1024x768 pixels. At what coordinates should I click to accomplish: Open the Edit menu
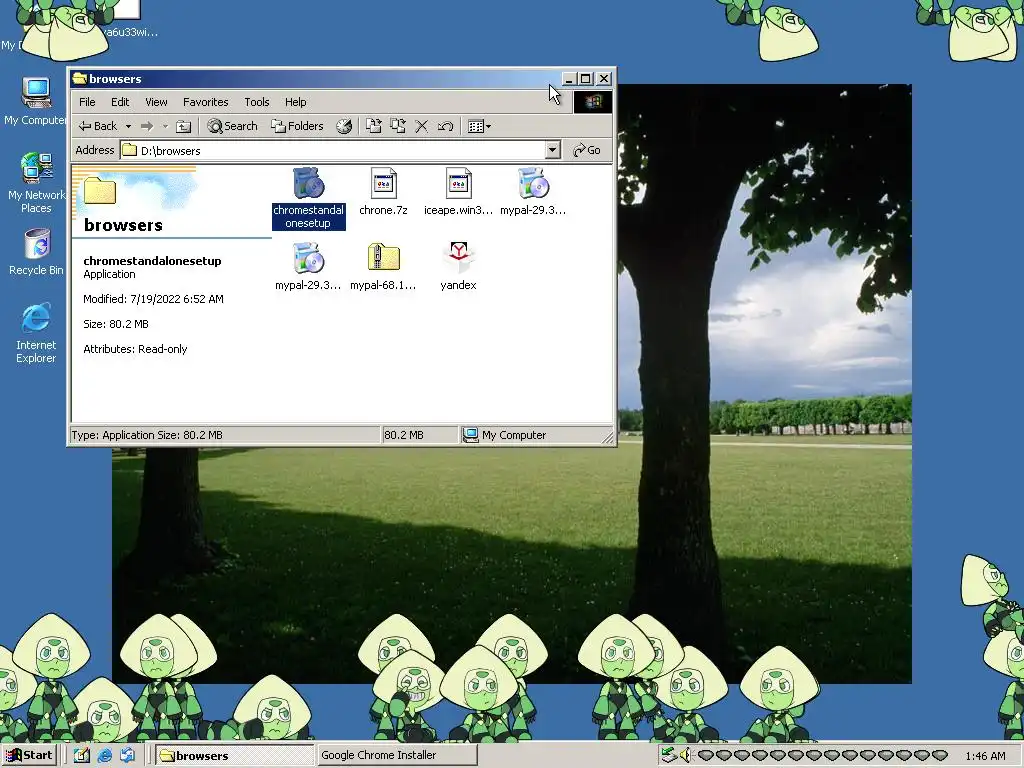pyautogui.click(x=120, y=102)
